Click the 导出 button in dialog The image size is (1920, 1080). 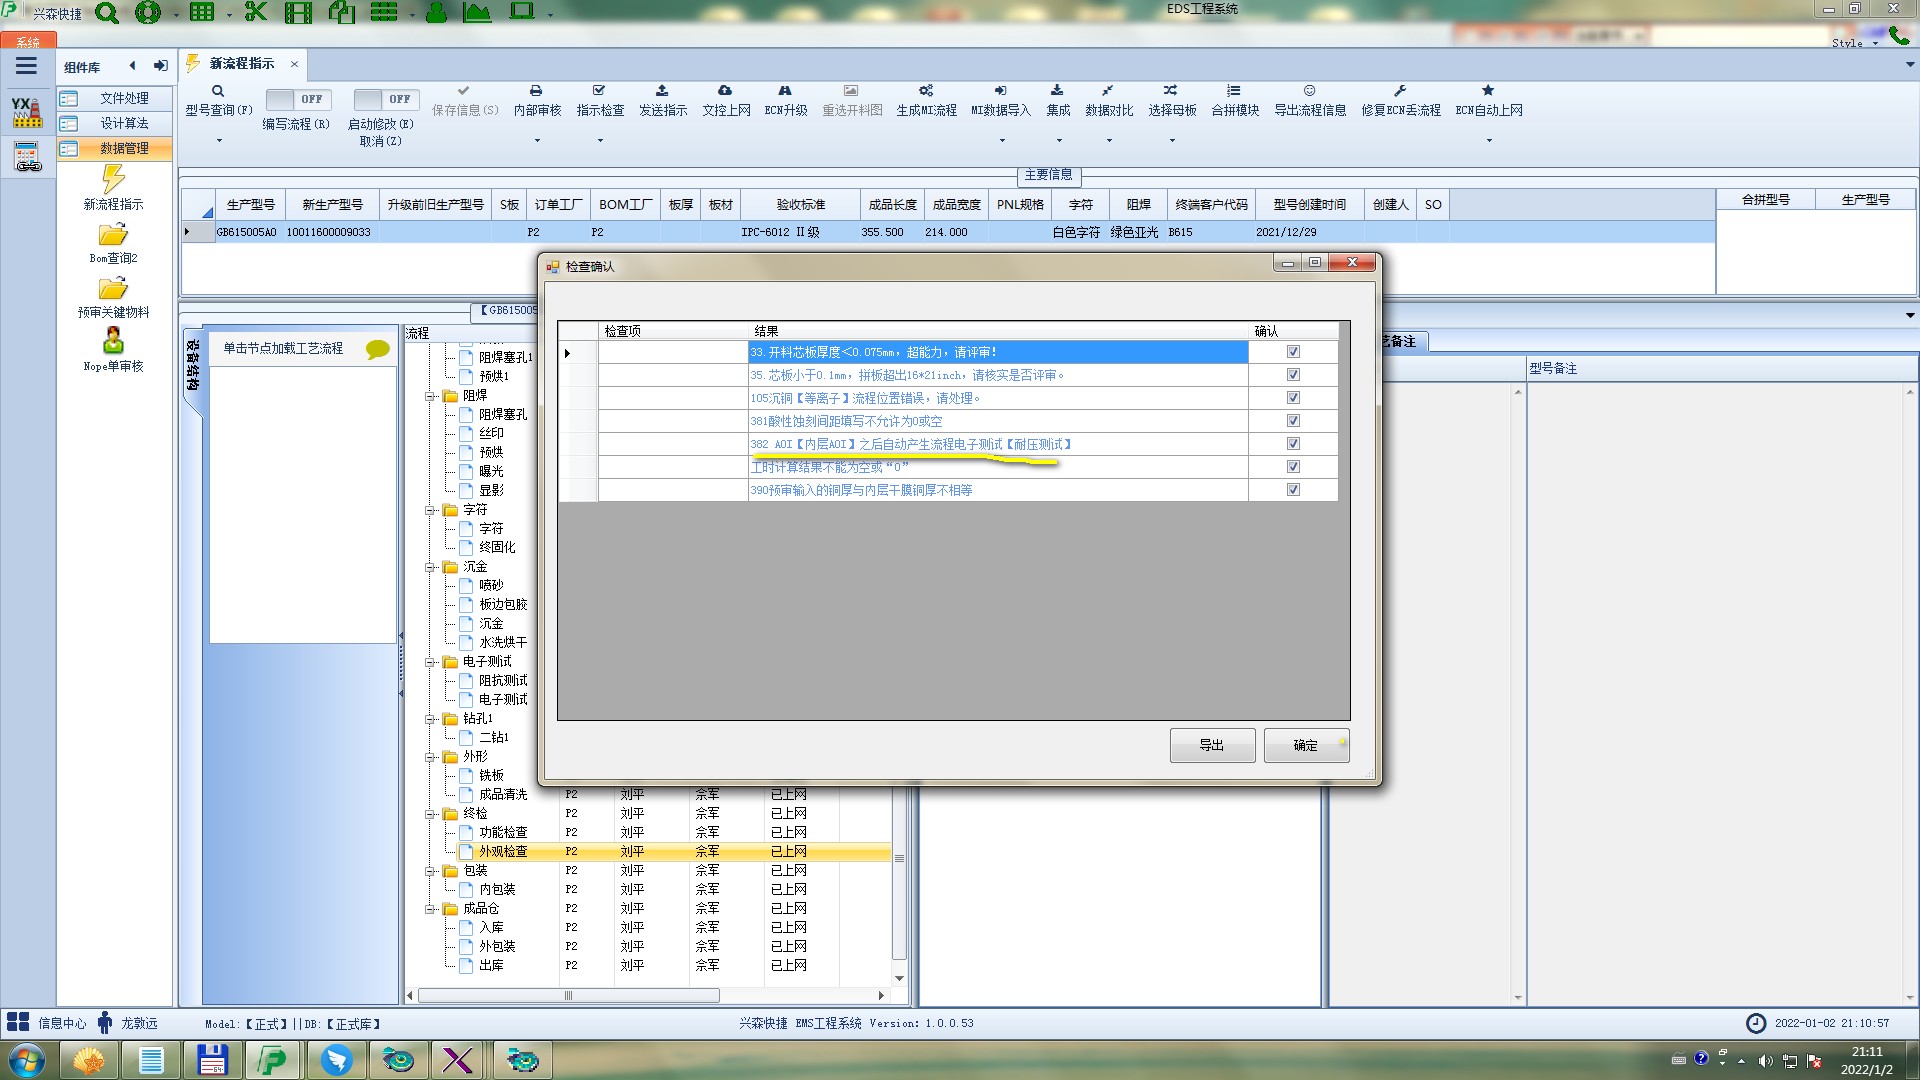[1211, 746]
